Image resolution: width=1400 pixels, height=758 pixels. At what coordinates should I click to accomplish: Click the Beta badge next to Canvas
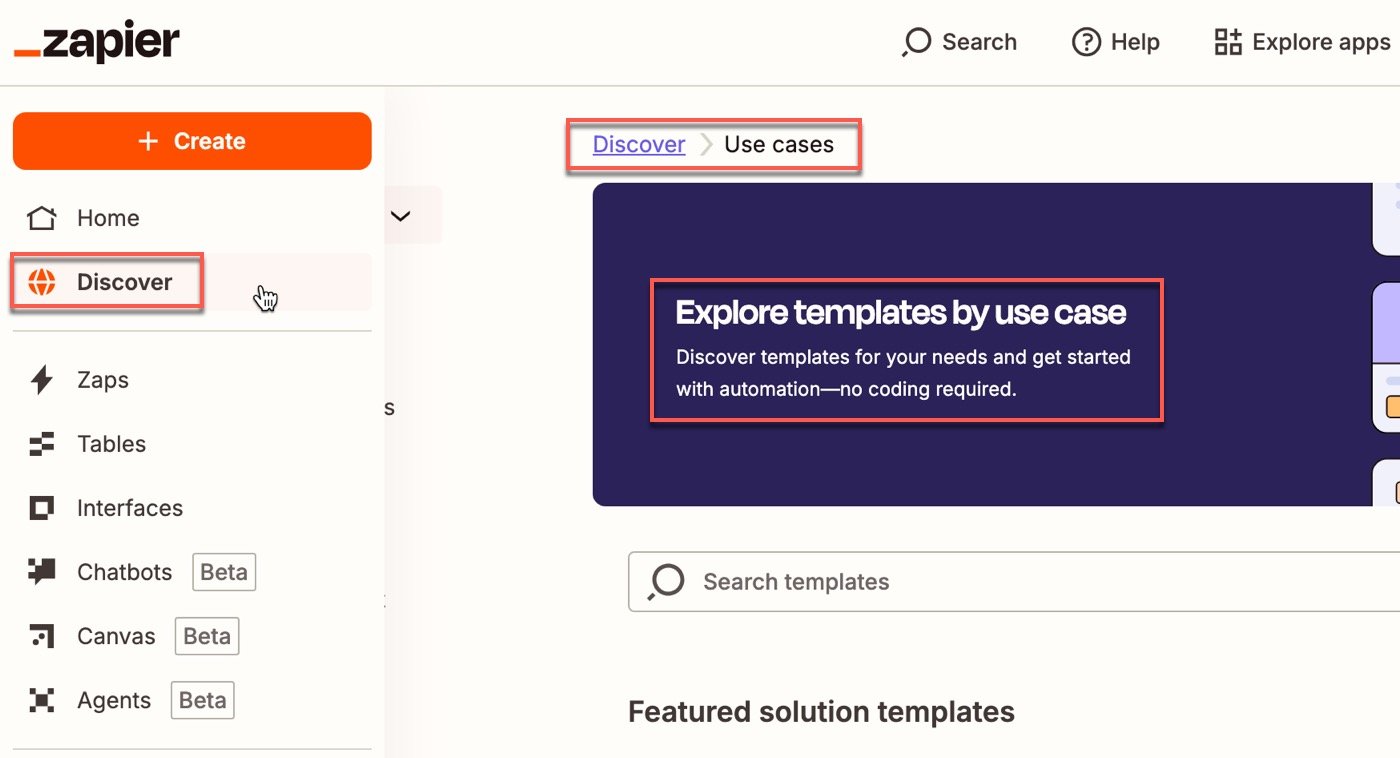coord(207,636)
